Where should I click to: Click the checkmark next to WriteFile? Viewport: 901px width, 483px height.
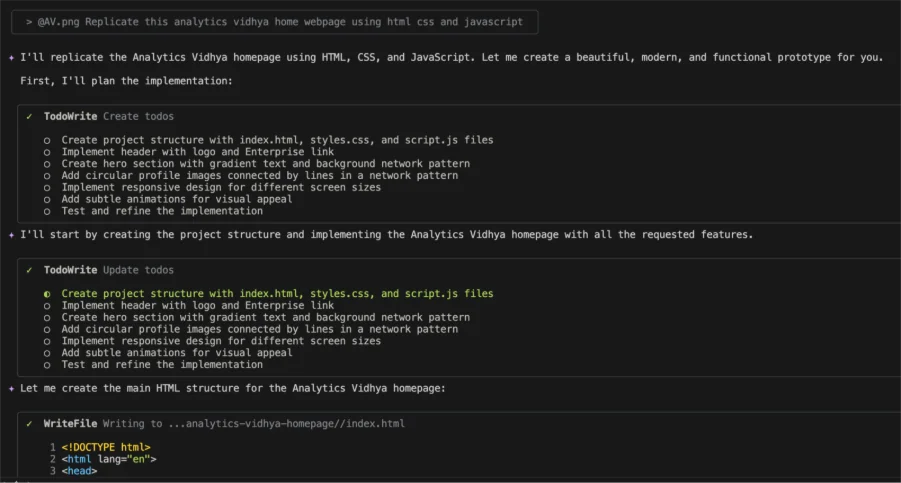click(30, 424)
